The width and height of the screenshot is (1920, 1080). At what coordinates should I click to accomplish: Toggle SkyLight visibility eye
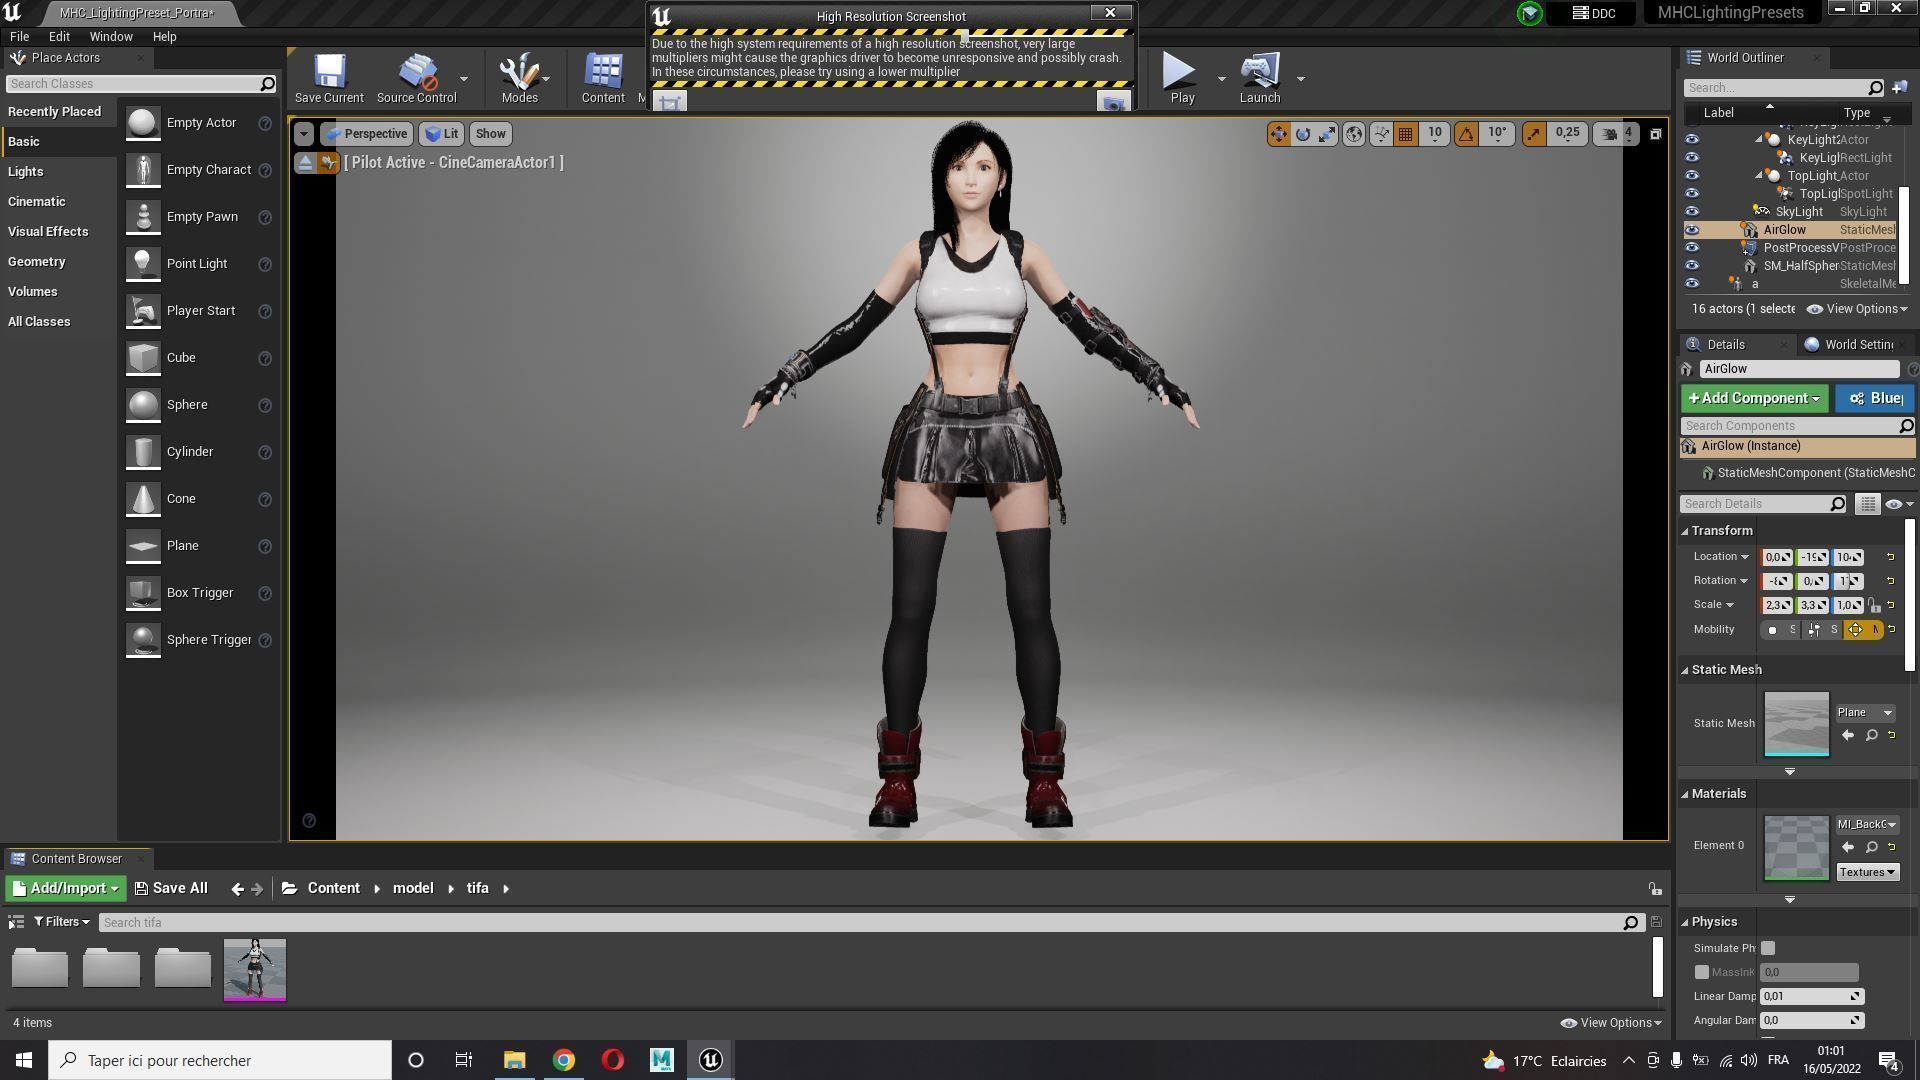1692,212
